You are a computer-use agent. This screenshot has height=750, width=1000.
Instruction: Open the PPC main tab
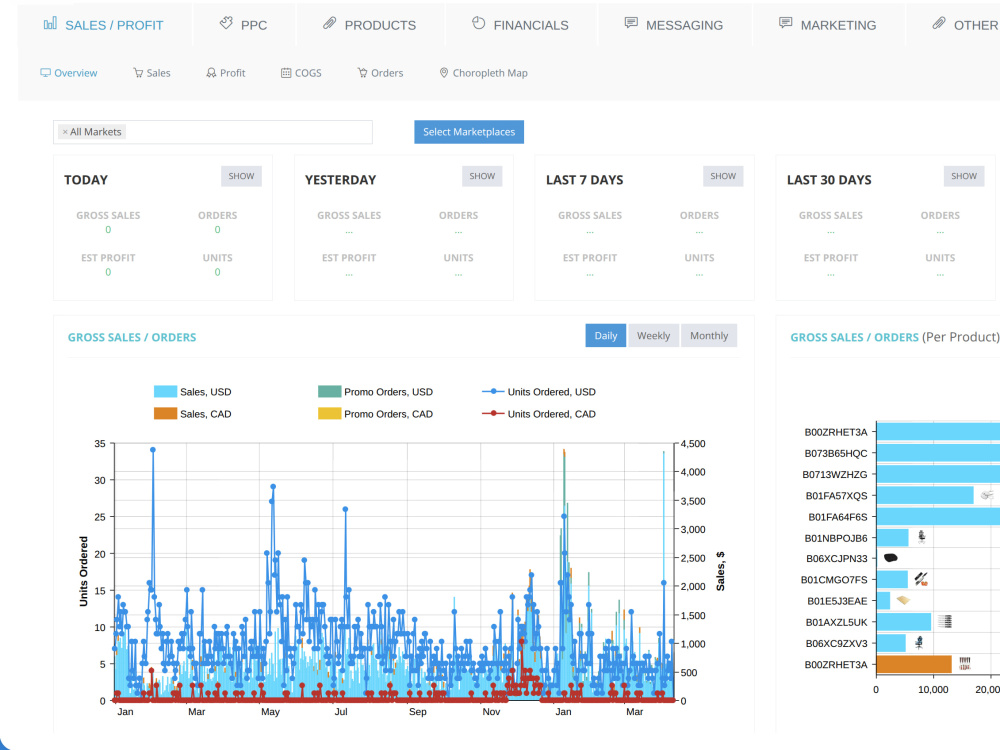244,25
